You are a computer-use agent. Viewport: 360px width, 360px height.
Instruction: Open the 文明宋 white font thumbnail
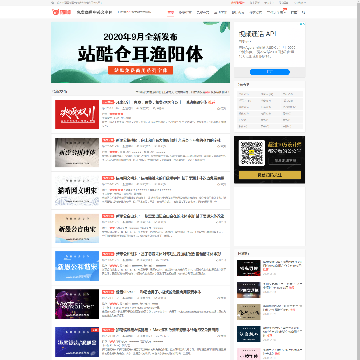[77, 190]
